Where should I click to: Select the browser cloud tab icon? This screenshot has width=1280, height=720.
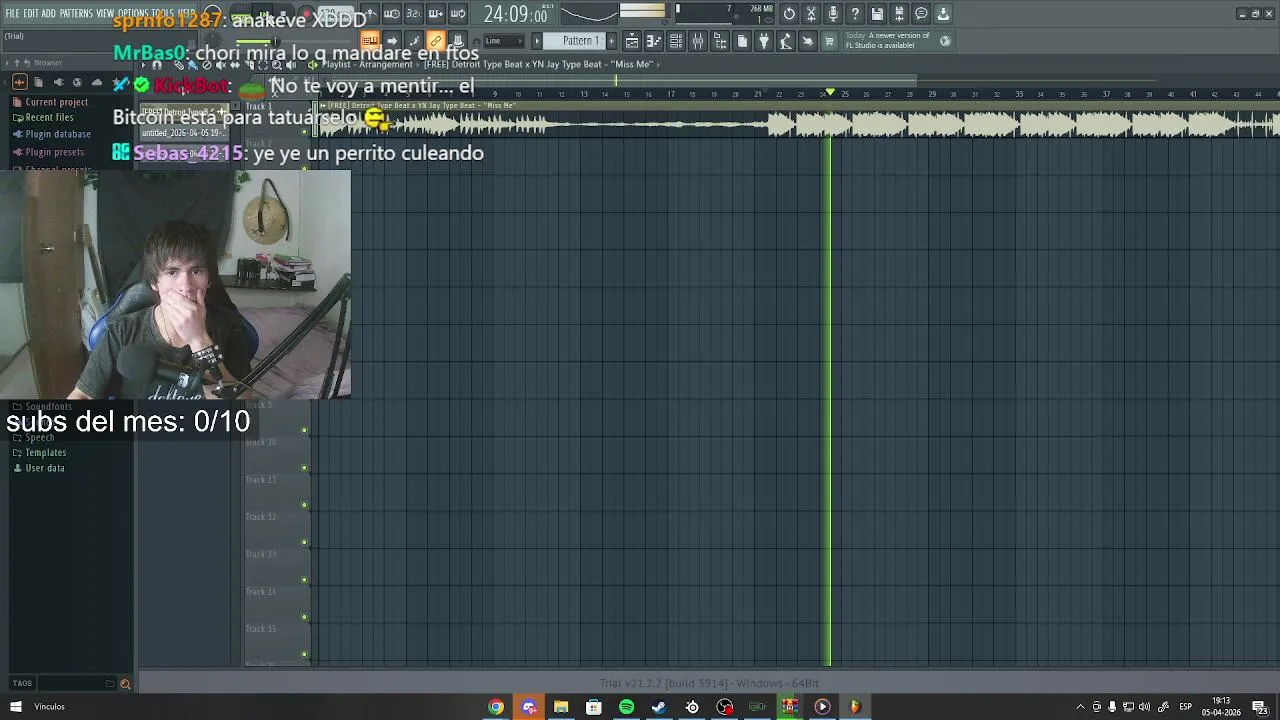[96, 82]
